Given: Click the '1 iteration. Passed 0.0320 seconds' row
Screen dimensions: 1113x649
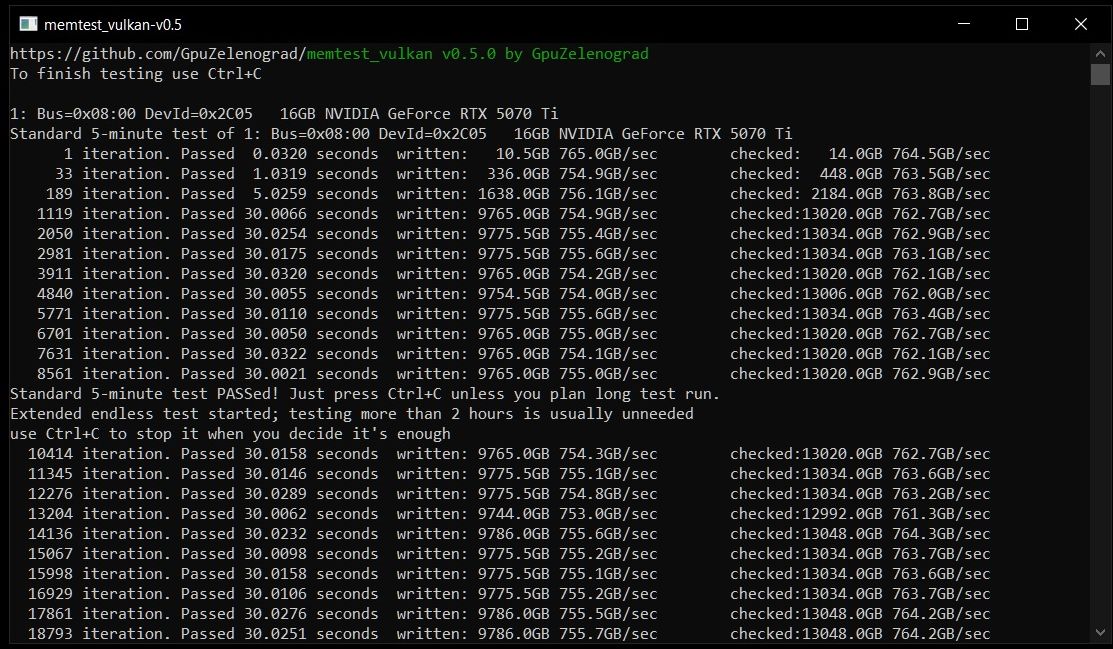Looking at the screenshot, I should 526,153.
